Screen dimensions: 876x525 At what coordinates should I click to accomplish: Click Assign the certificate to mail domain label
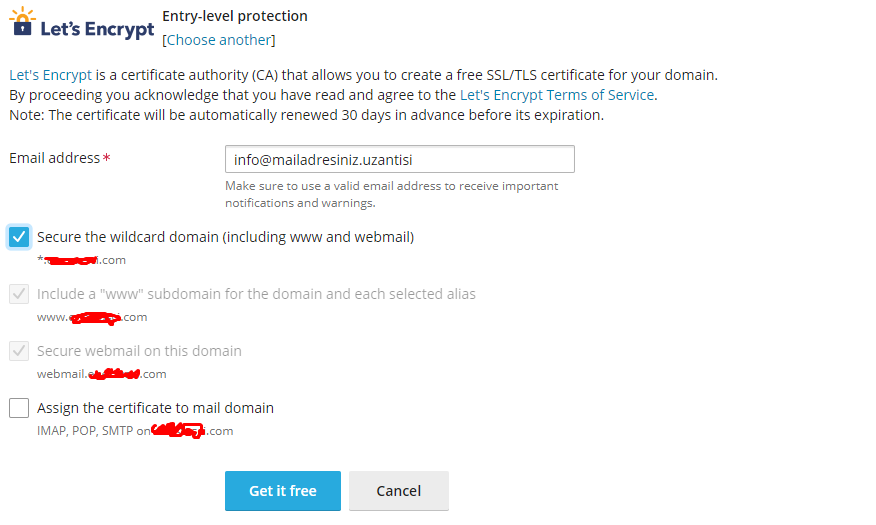click(155, 408)
